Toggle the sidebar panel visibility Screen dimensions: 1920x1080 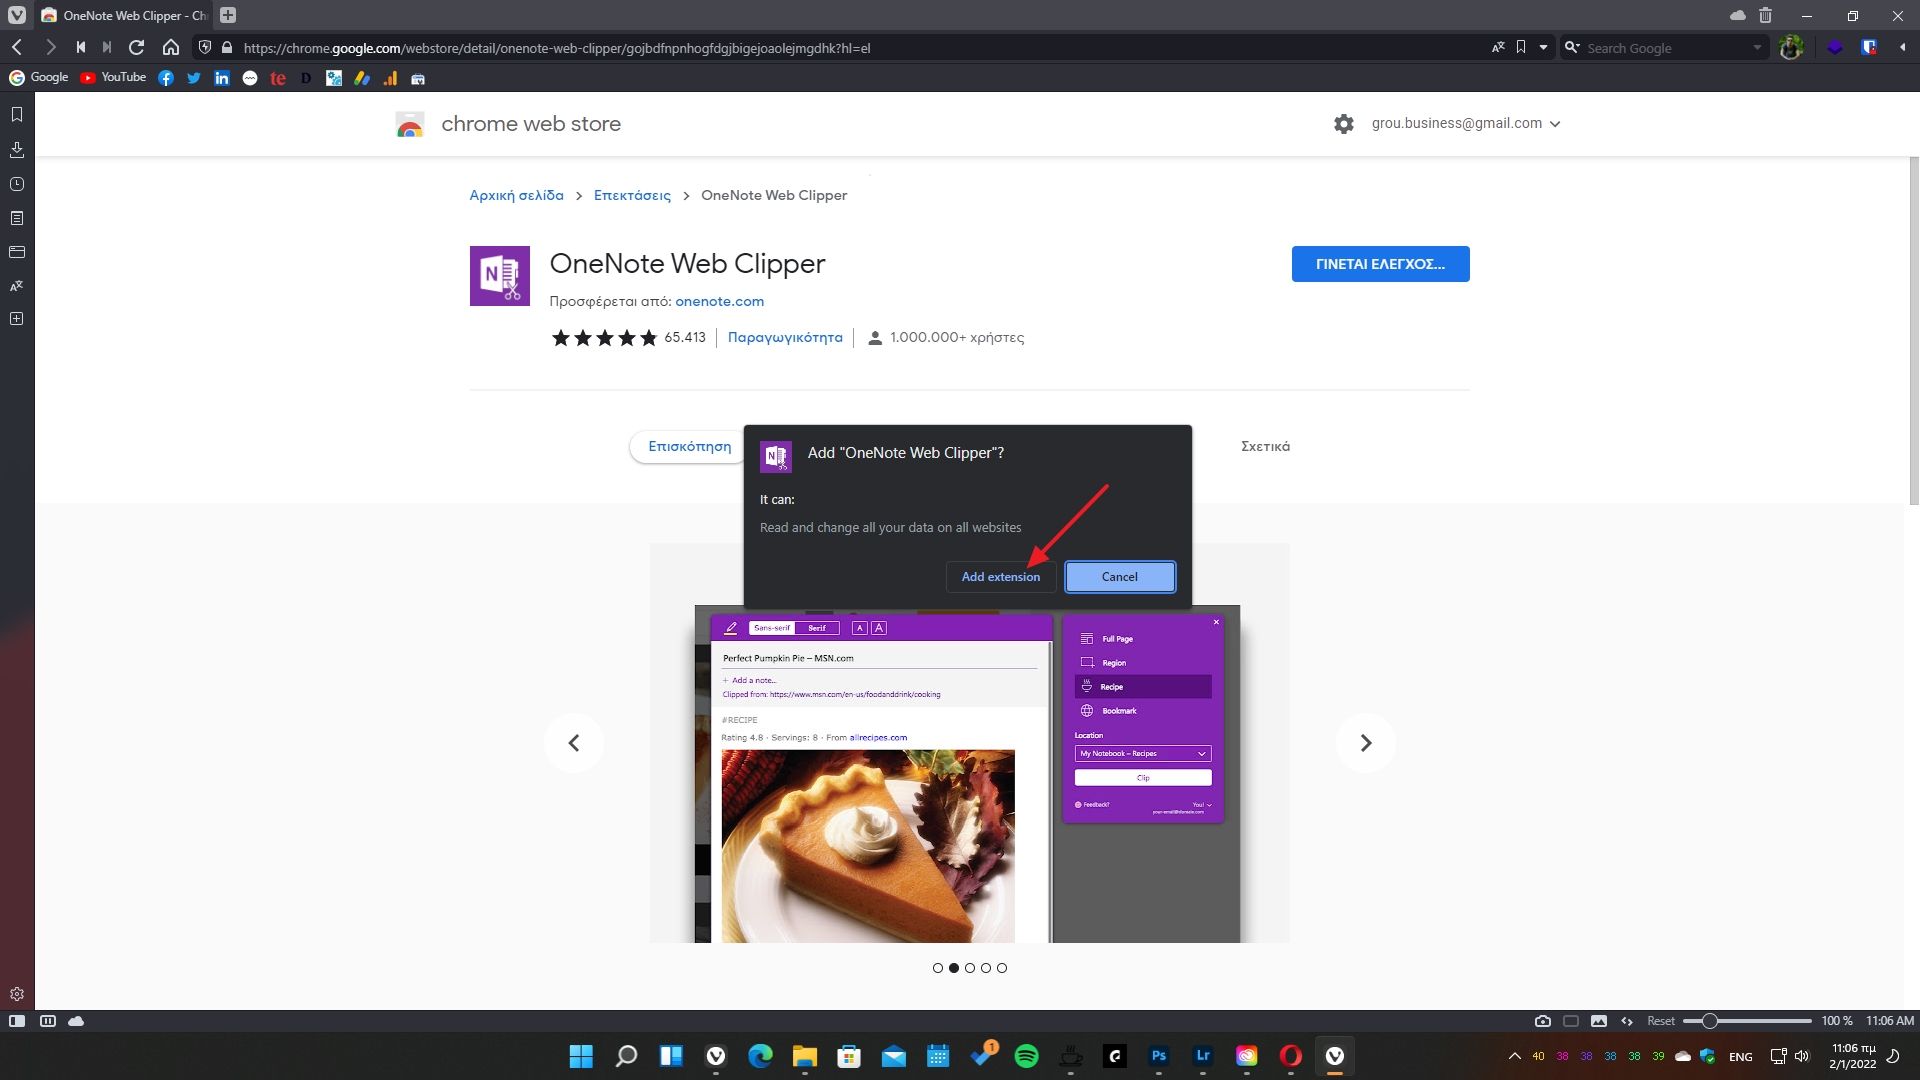pyautogui.click(x=17, y=1021)
